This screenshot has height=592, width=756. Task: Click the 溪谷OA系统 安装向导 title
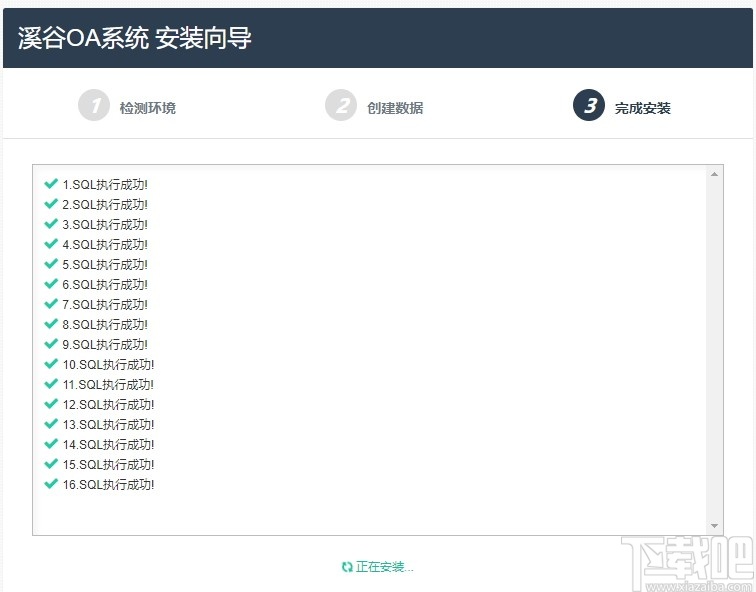135,38
